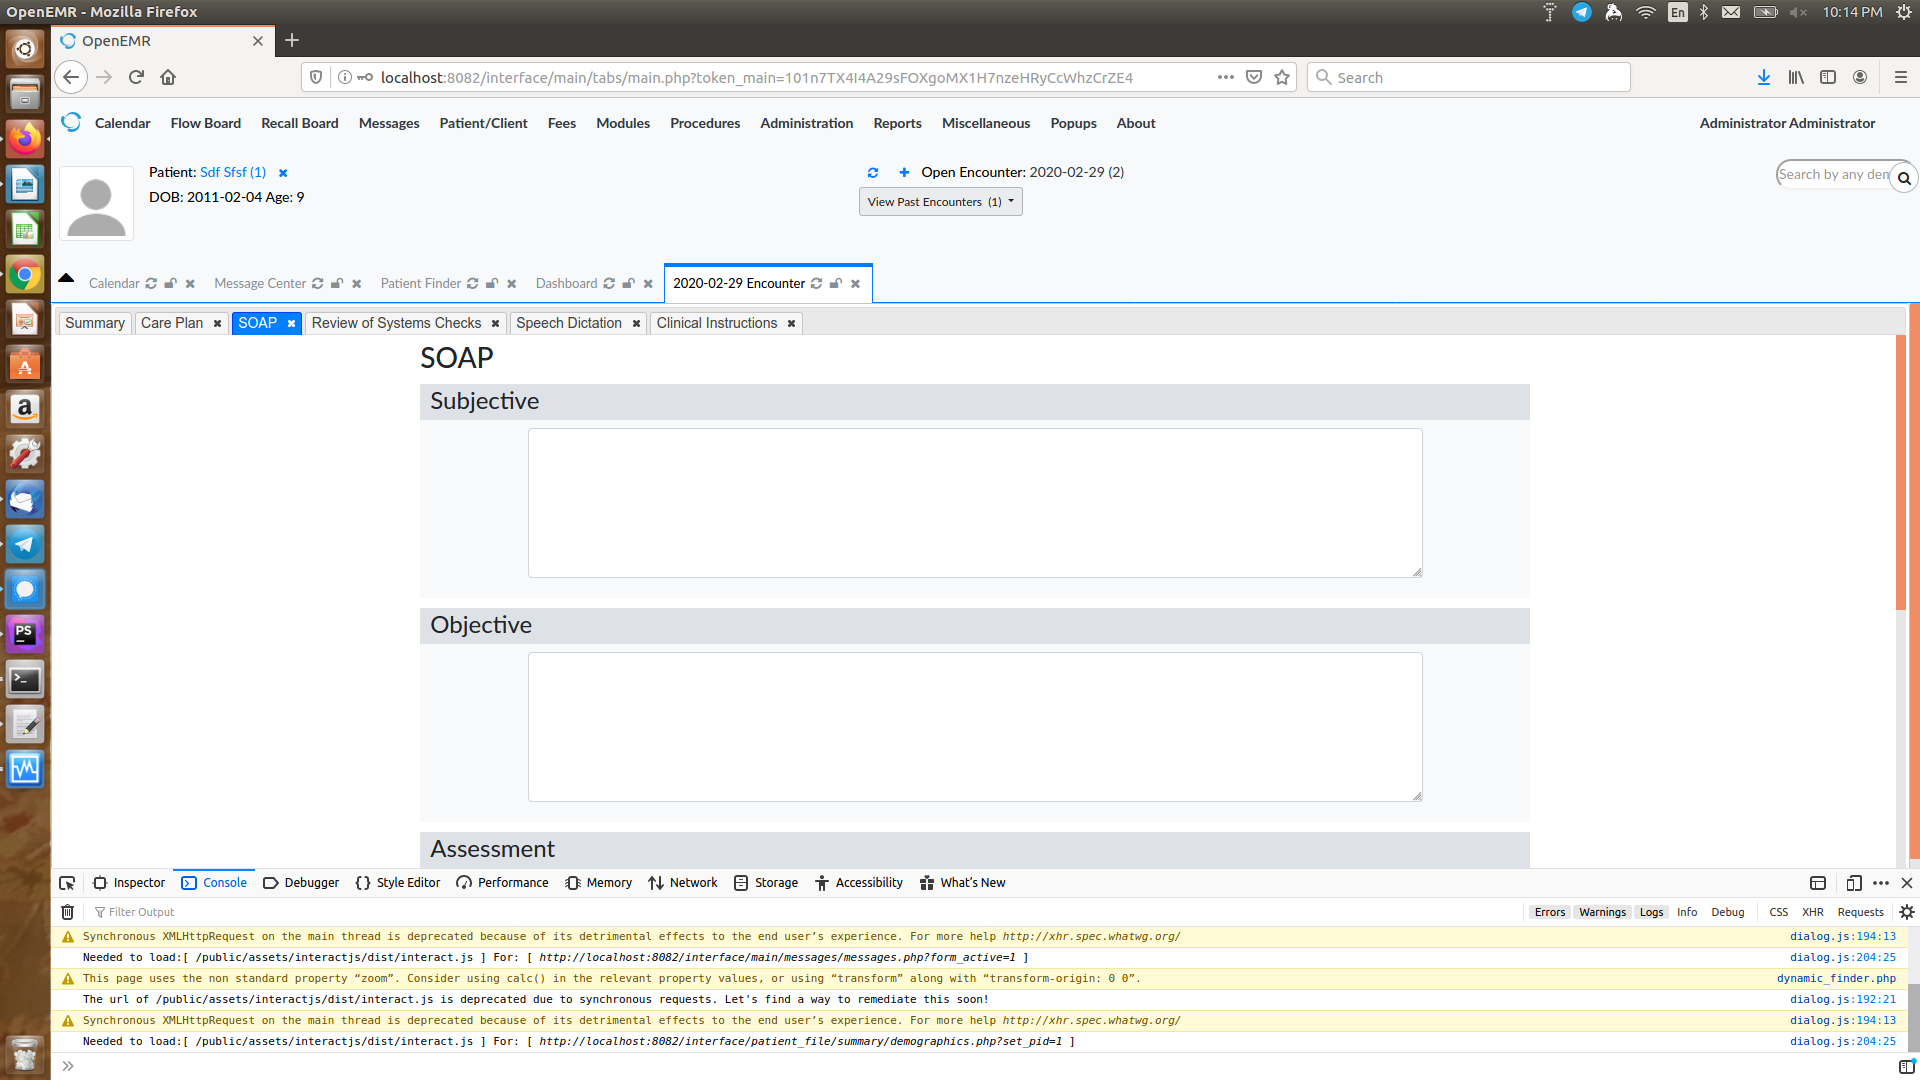The width and height of the screenshot is (1920, 1080).
Task: Refresh the Open Encounter using the refresh icon
Action: pyautogui.click(x=873, y=172)
